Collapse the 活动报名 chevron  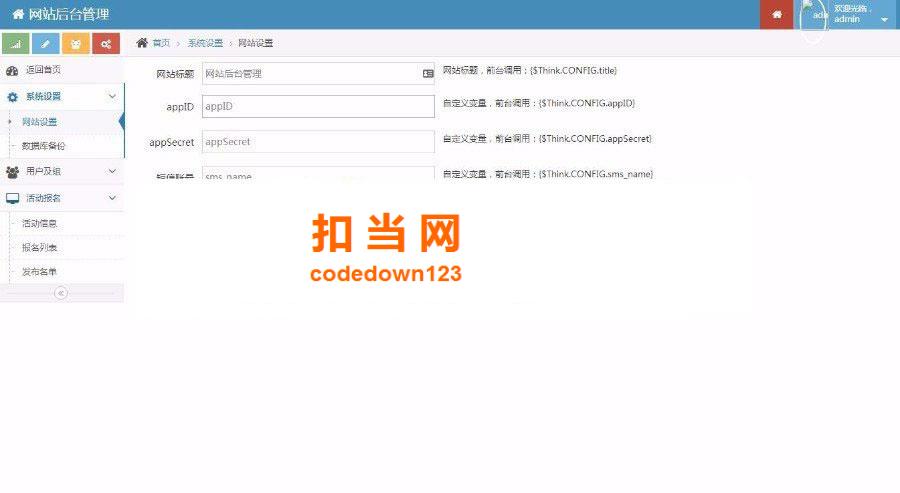coord(112,198)
